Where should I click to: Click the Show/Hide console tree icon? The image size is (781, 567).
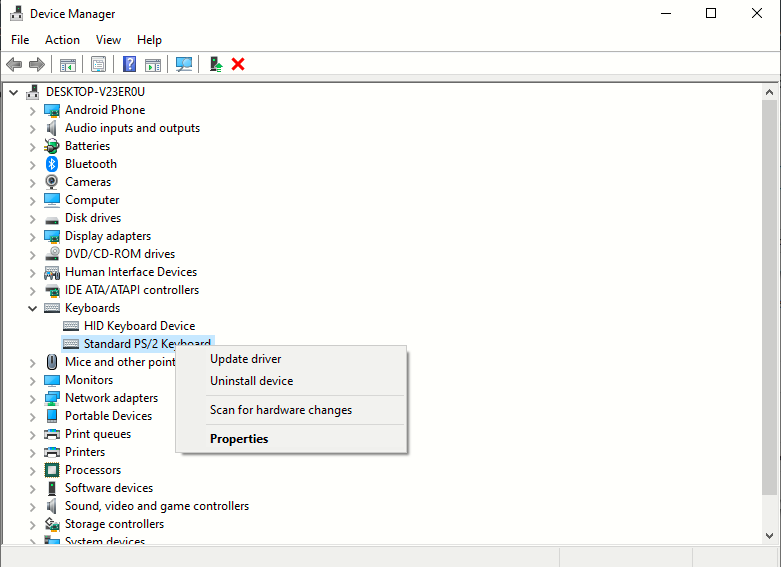click(x=68, y=65)
